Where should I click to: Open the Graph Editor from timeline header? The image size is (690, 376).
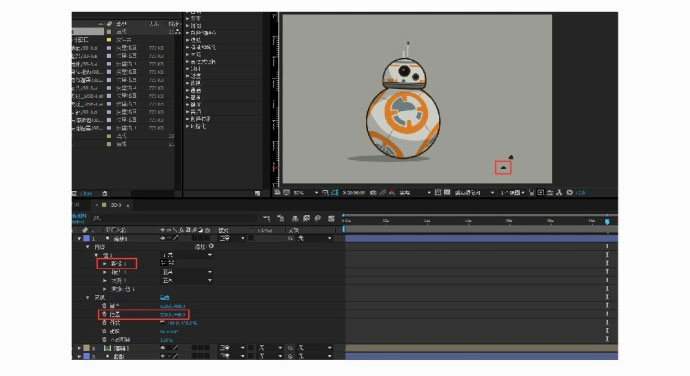[331, 218]
